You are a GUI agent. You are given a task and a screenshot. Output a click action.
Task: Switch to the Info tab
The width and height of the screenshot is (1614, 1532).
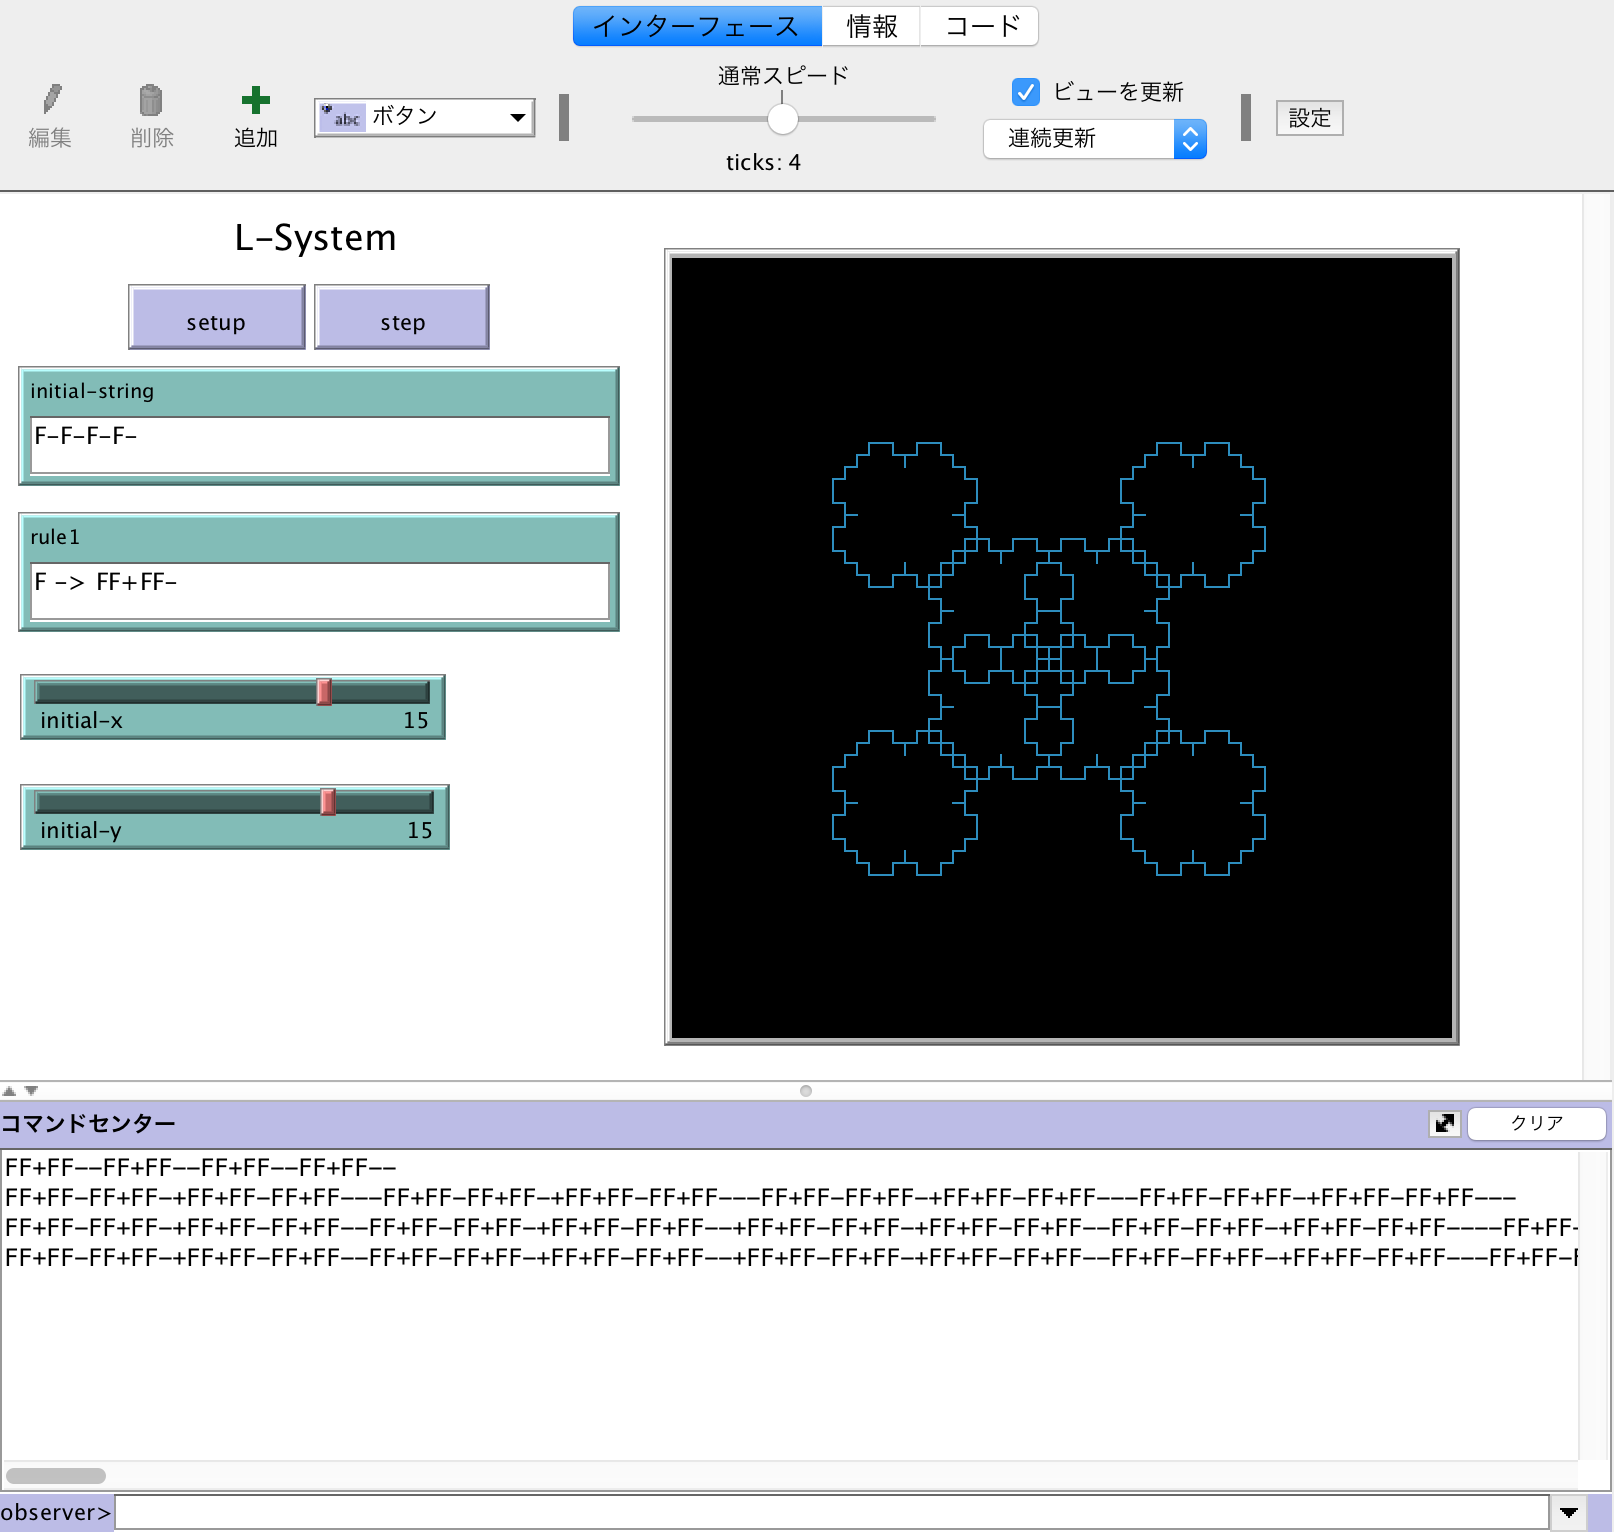coord(871,26)
